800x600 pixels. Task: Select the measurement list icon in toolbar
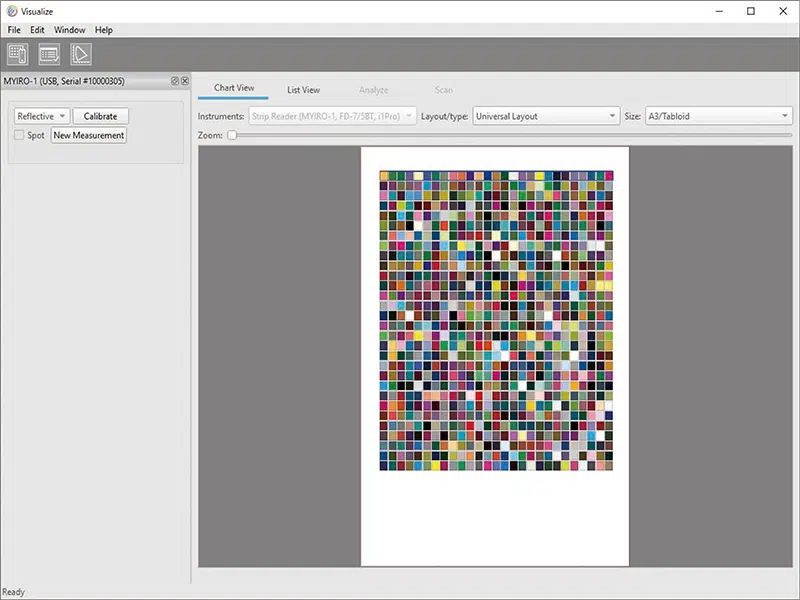tap(49, 54)
